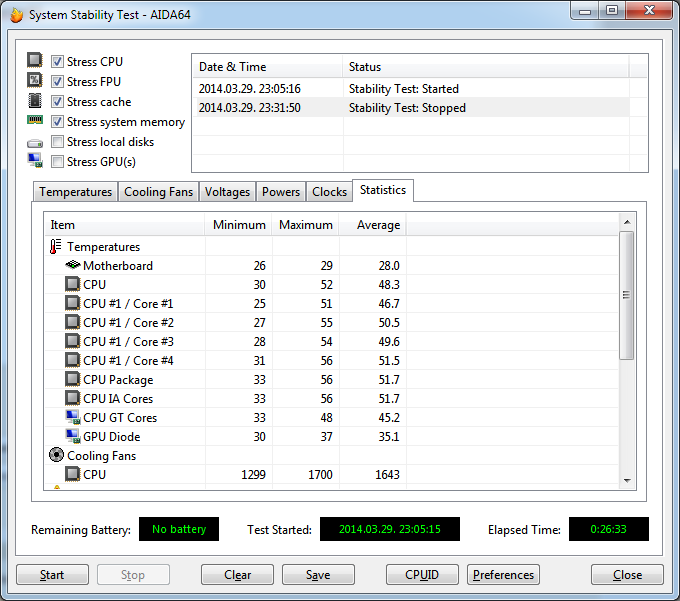Screen dimensions: 680x601
Task: Click the statistics list scrollbar thumb
Action: click(x=627, y=295)
